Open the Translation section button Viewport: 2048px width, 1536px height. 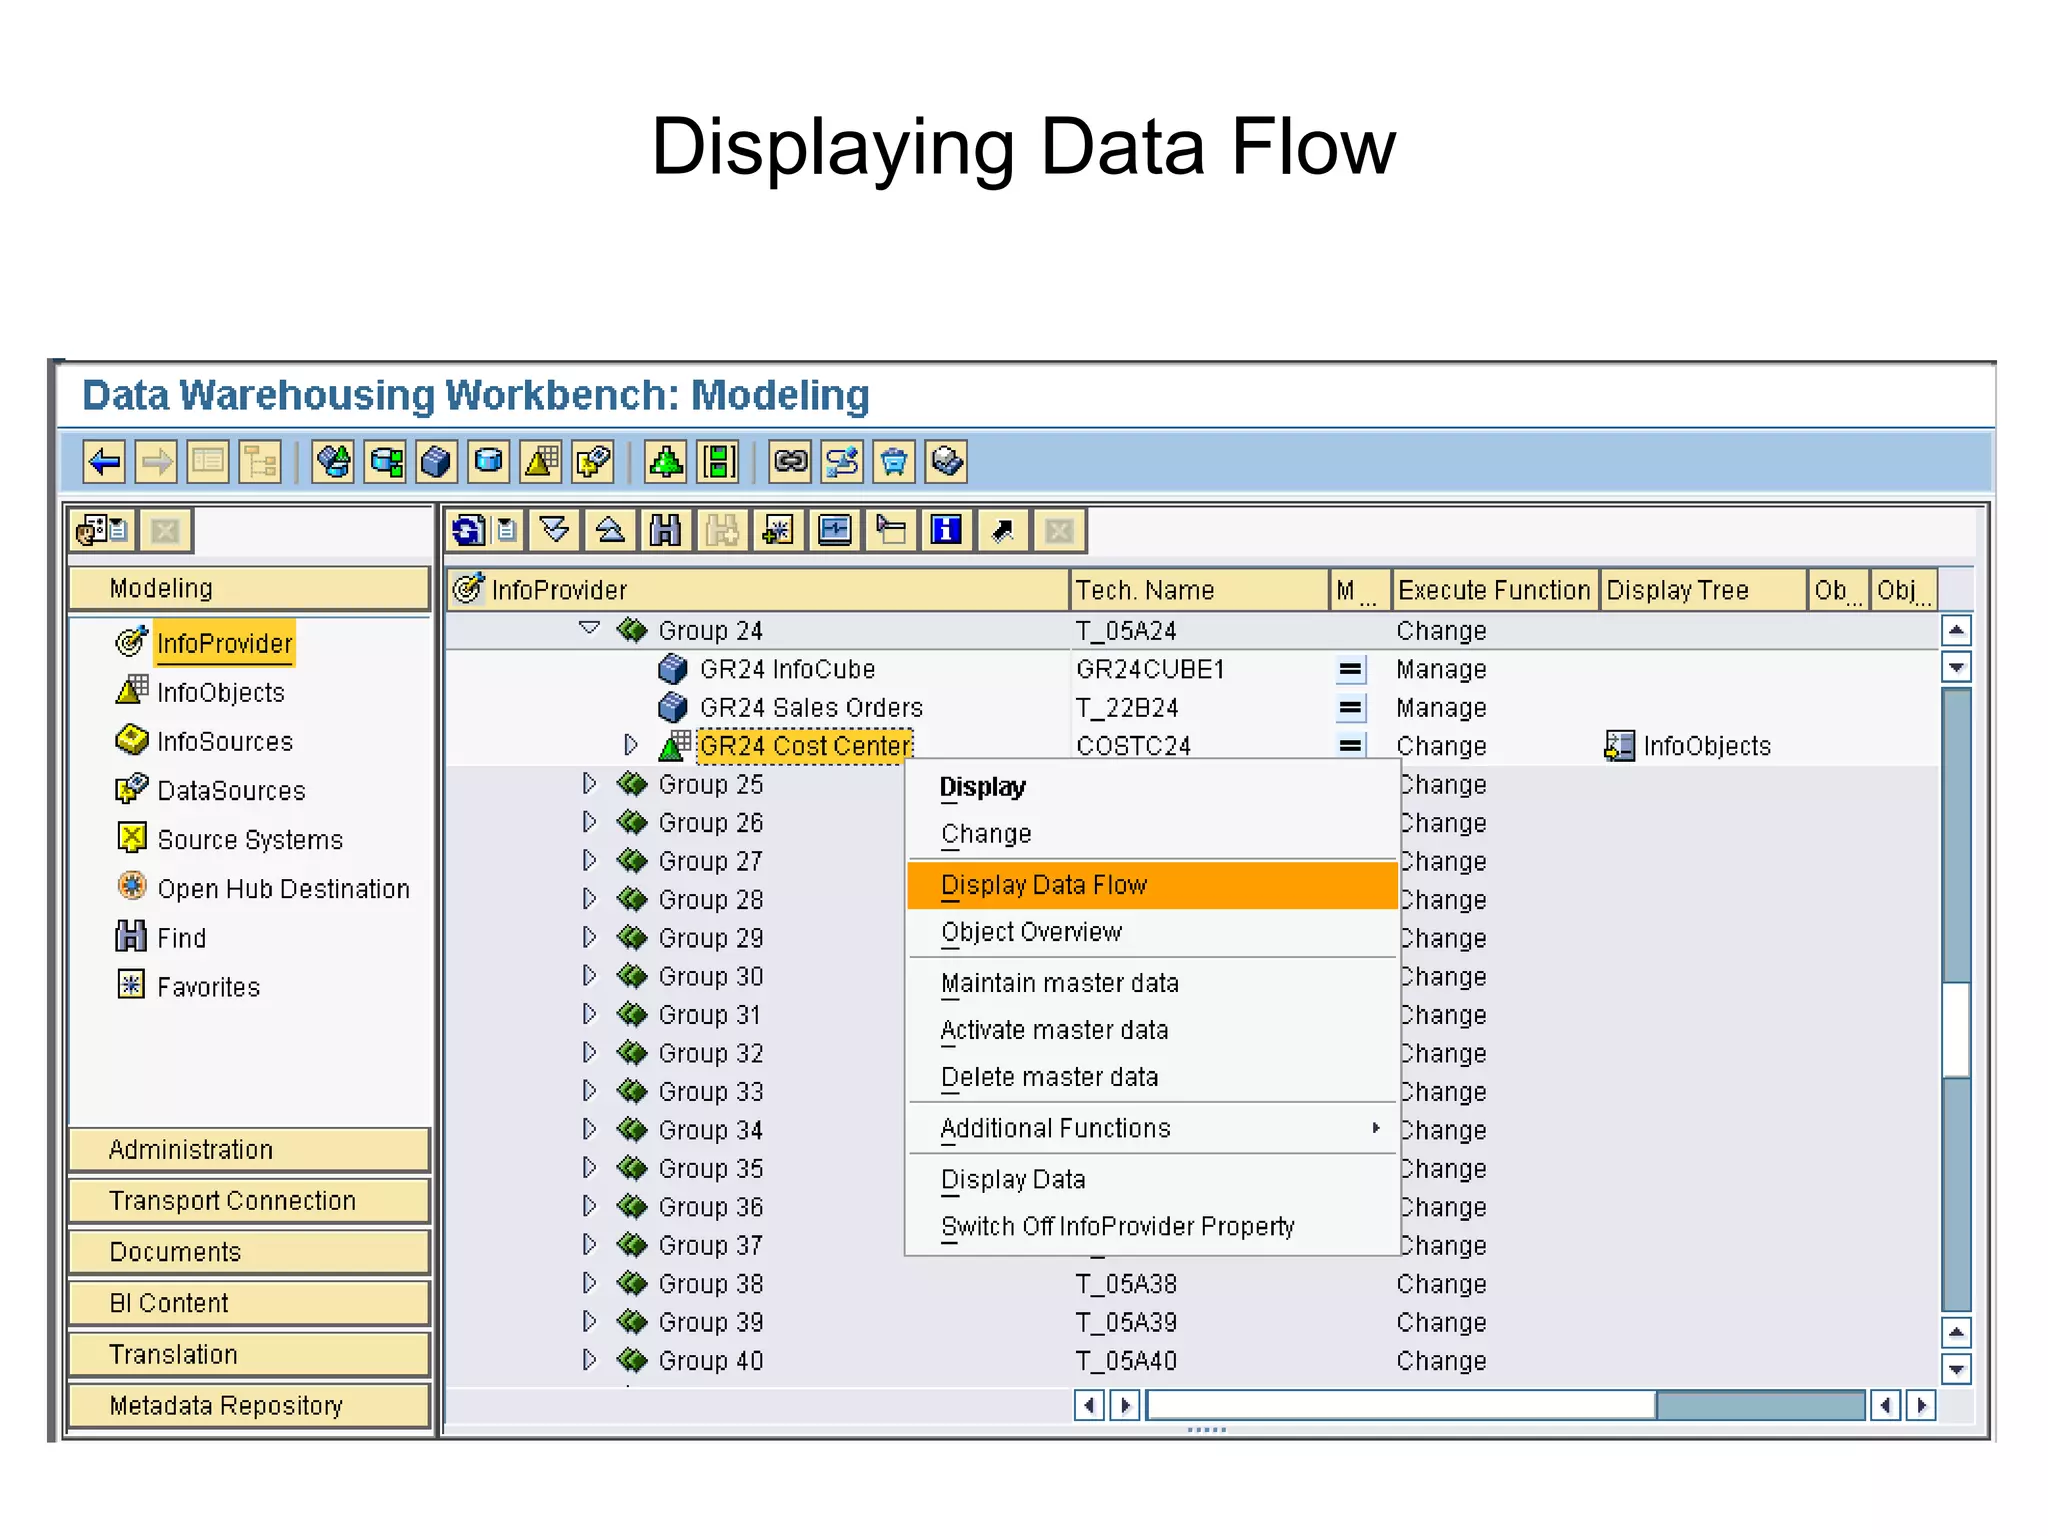pyautogui.click(x=249, y=1354)
